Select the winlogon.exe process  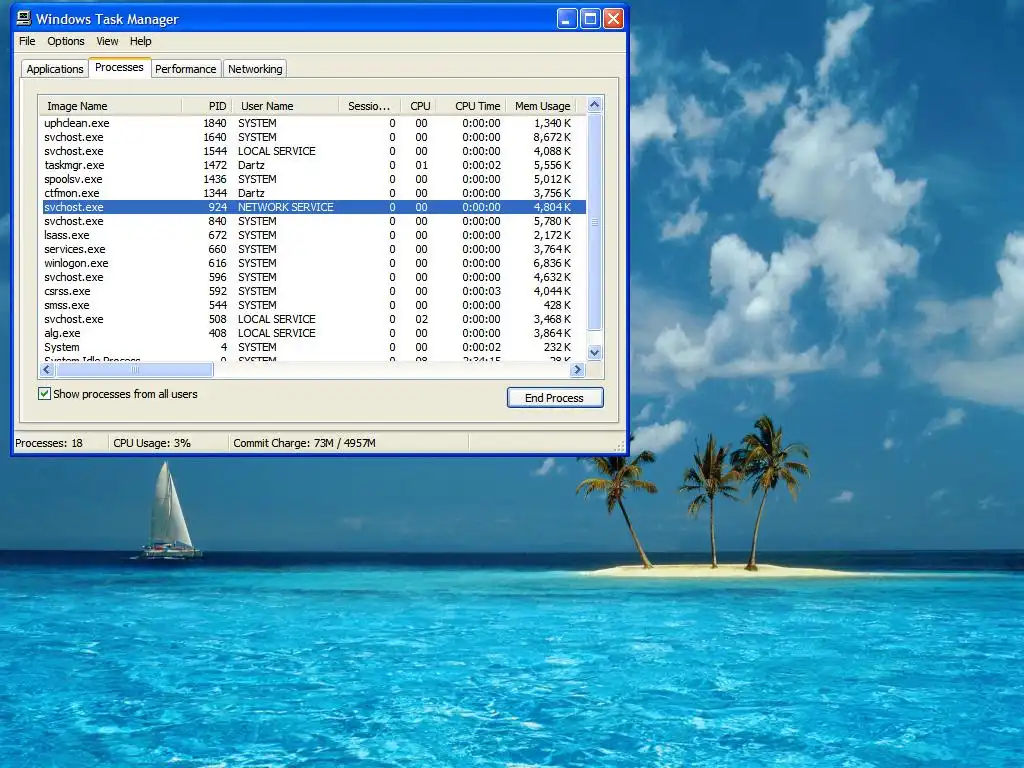pos(312,263)
